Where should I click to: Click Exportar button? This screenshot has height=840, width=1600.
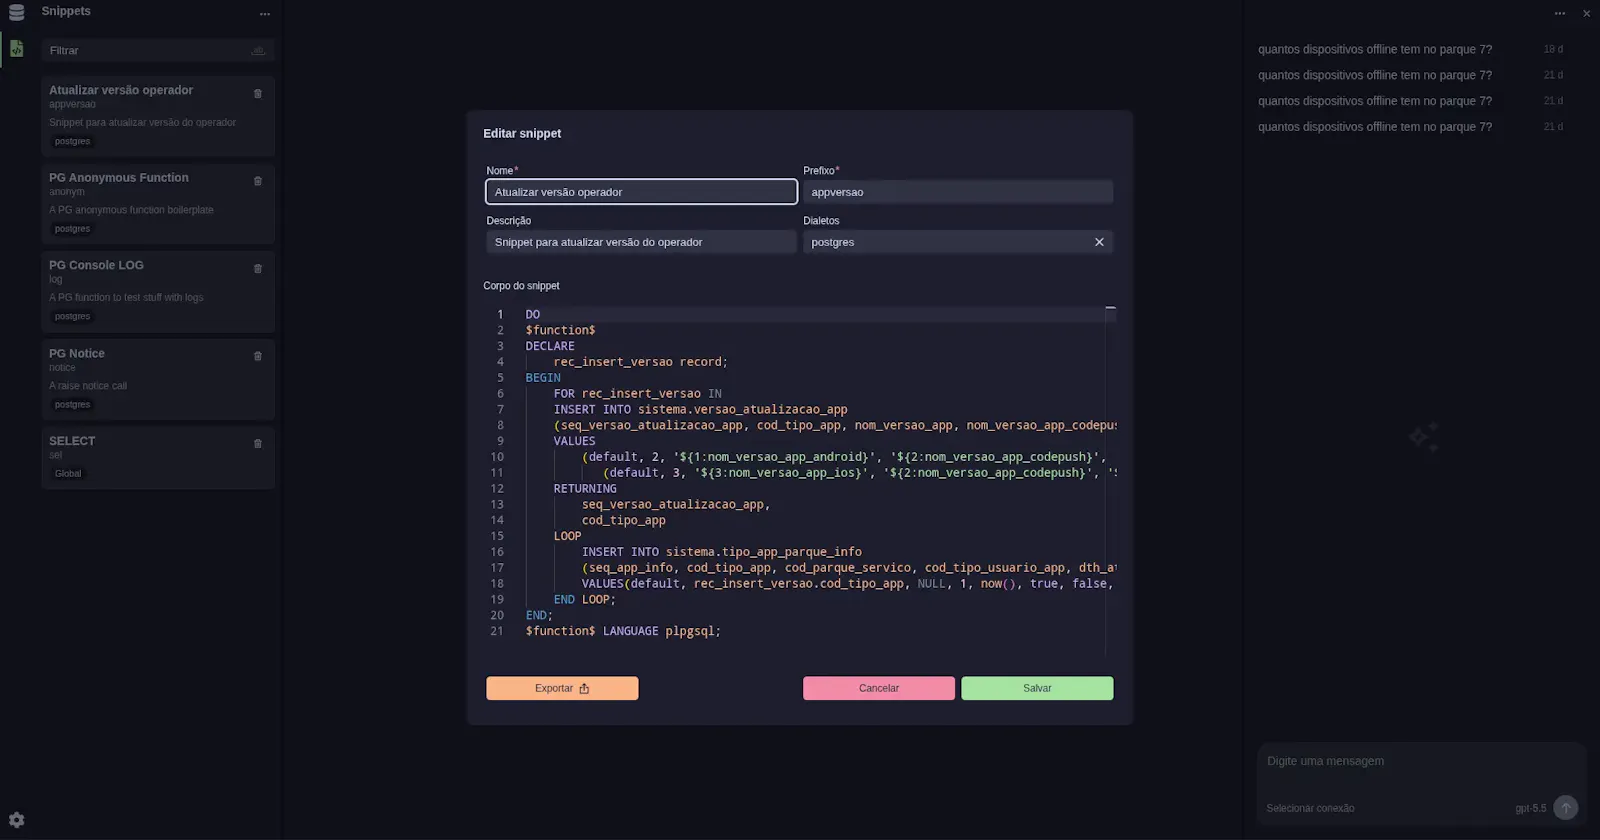coord(562,688)
